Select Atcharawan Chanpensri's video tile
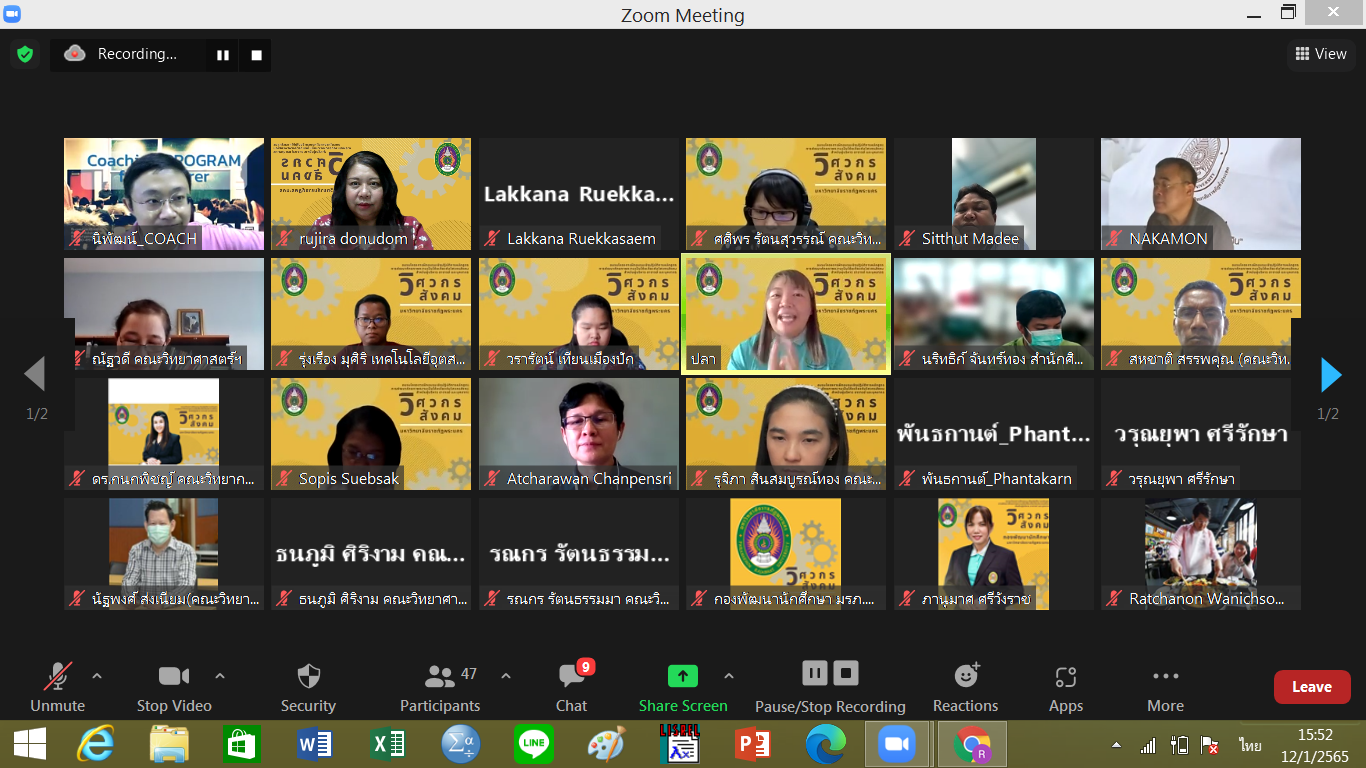This screenshot has width=1366, height=768. pyautogui.click(x=578, y=433)
